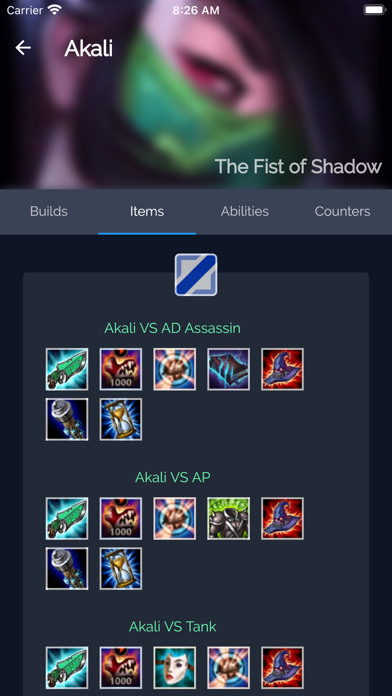Viewport: 392px width, 696px height.
Task: Select Void Staff item in VS AD Assassin
Action: (x=67, y=419)
